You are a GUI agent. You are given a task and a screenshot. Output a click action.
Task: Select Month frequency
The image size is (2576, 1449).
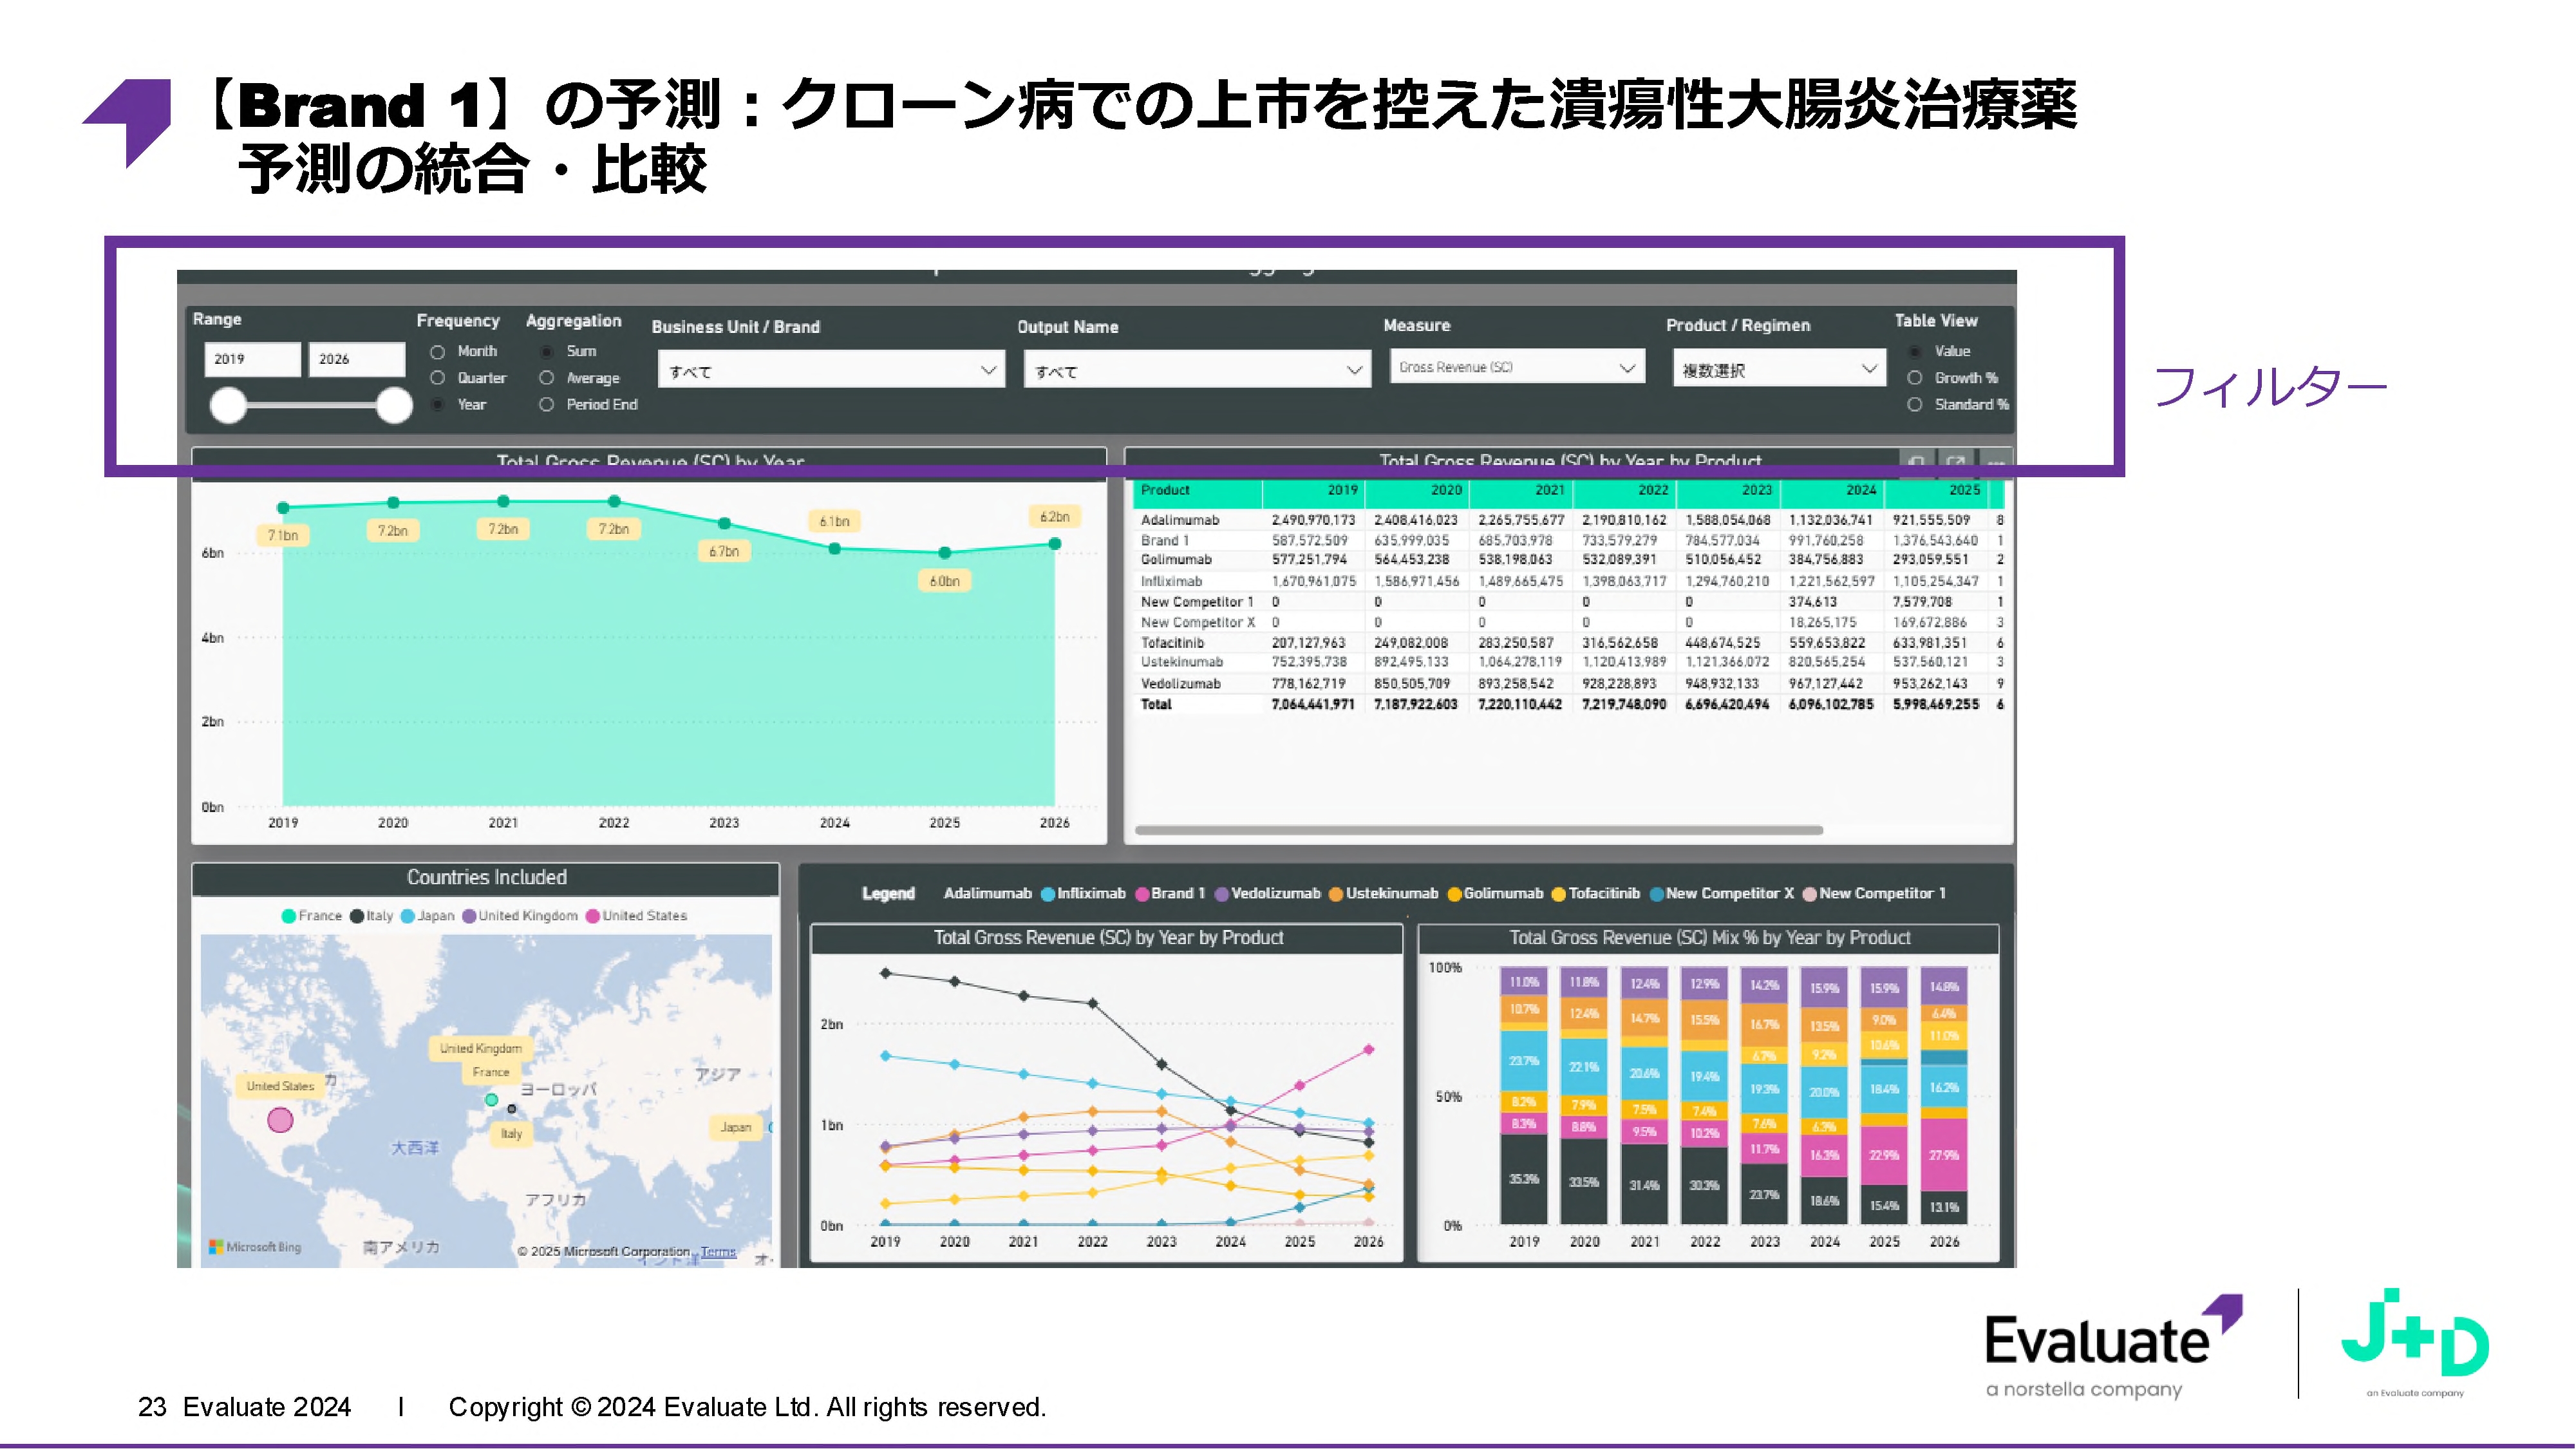437,351
